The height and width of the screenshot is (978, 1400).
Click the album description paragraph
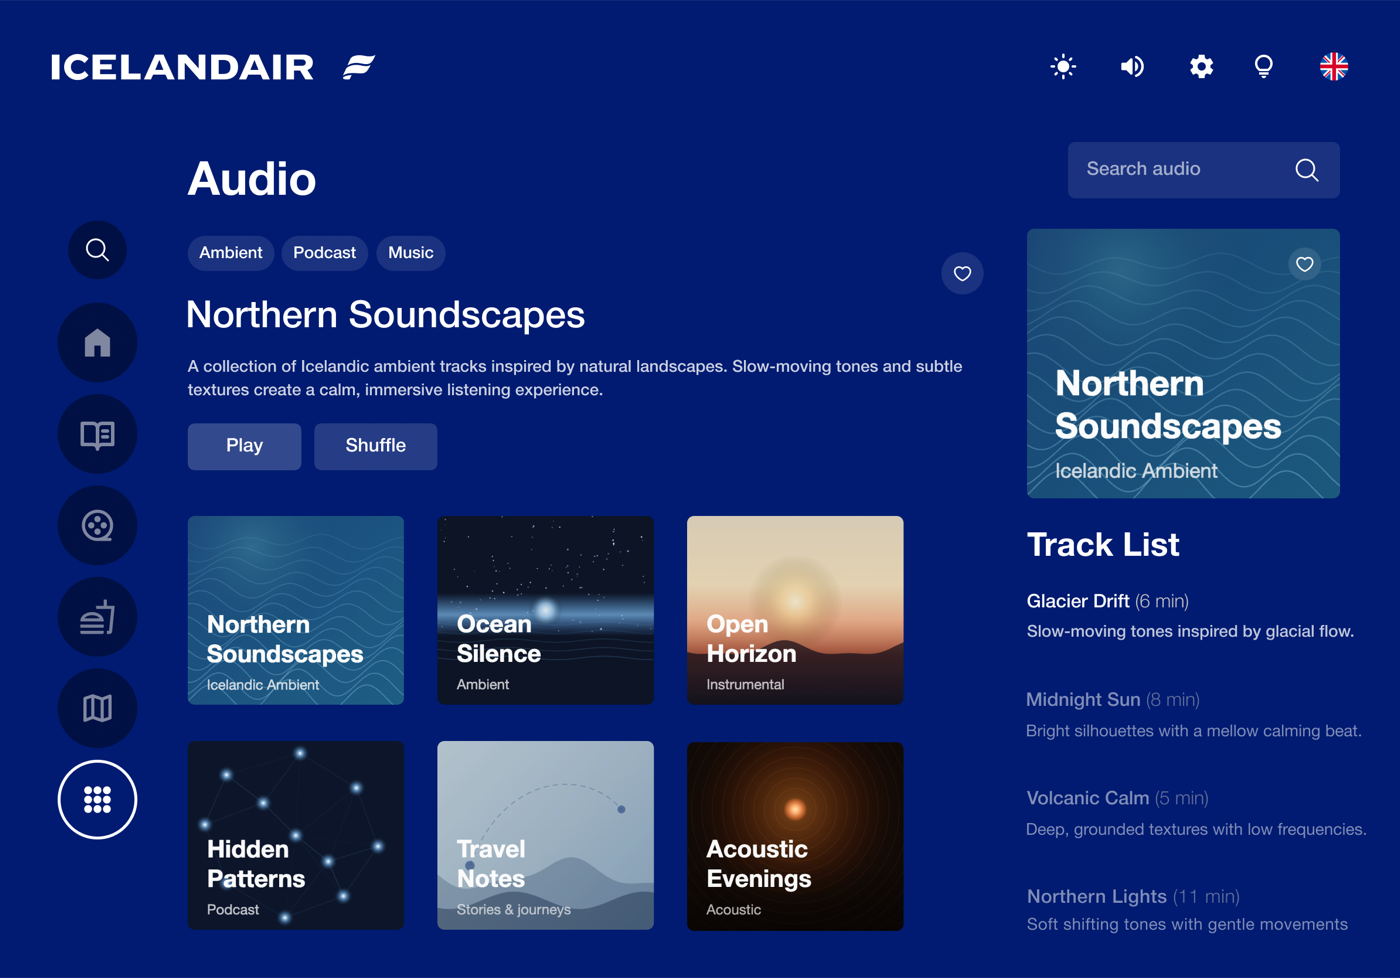coord(575,378)
